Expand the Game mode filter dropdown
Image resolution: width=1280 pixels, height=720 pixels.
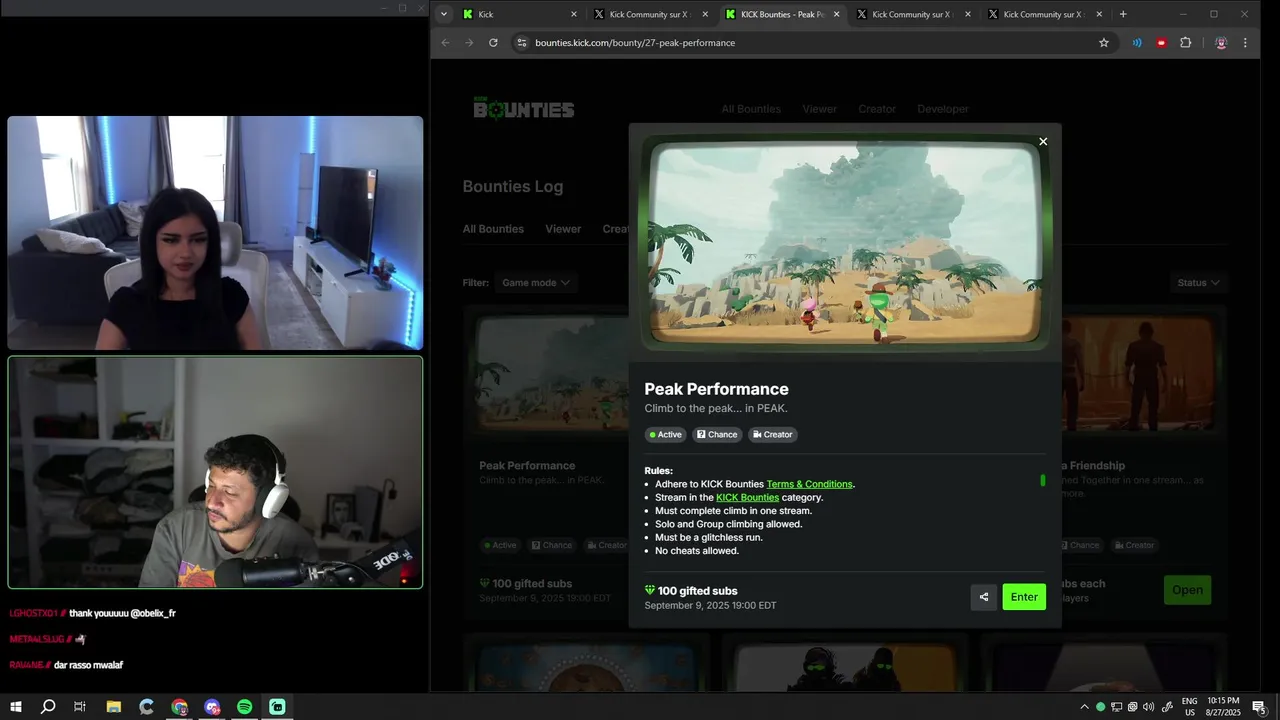(x=536, y=283)
